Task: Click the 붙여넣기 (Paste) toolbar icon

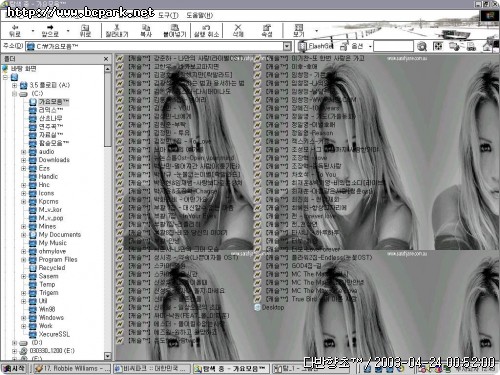Action: point(174,30)
